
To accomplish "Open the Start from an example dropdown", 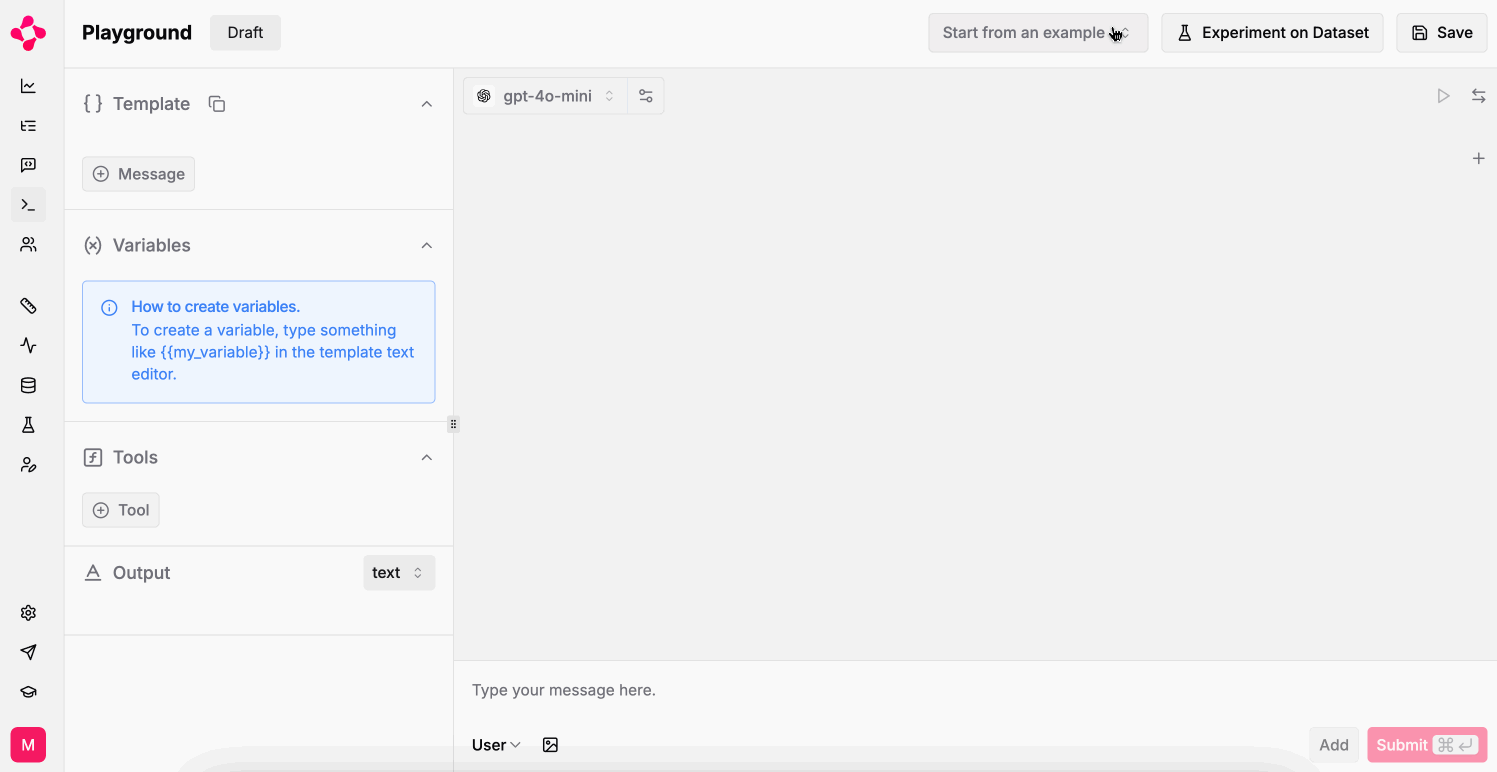I will tap(1038, 33).
